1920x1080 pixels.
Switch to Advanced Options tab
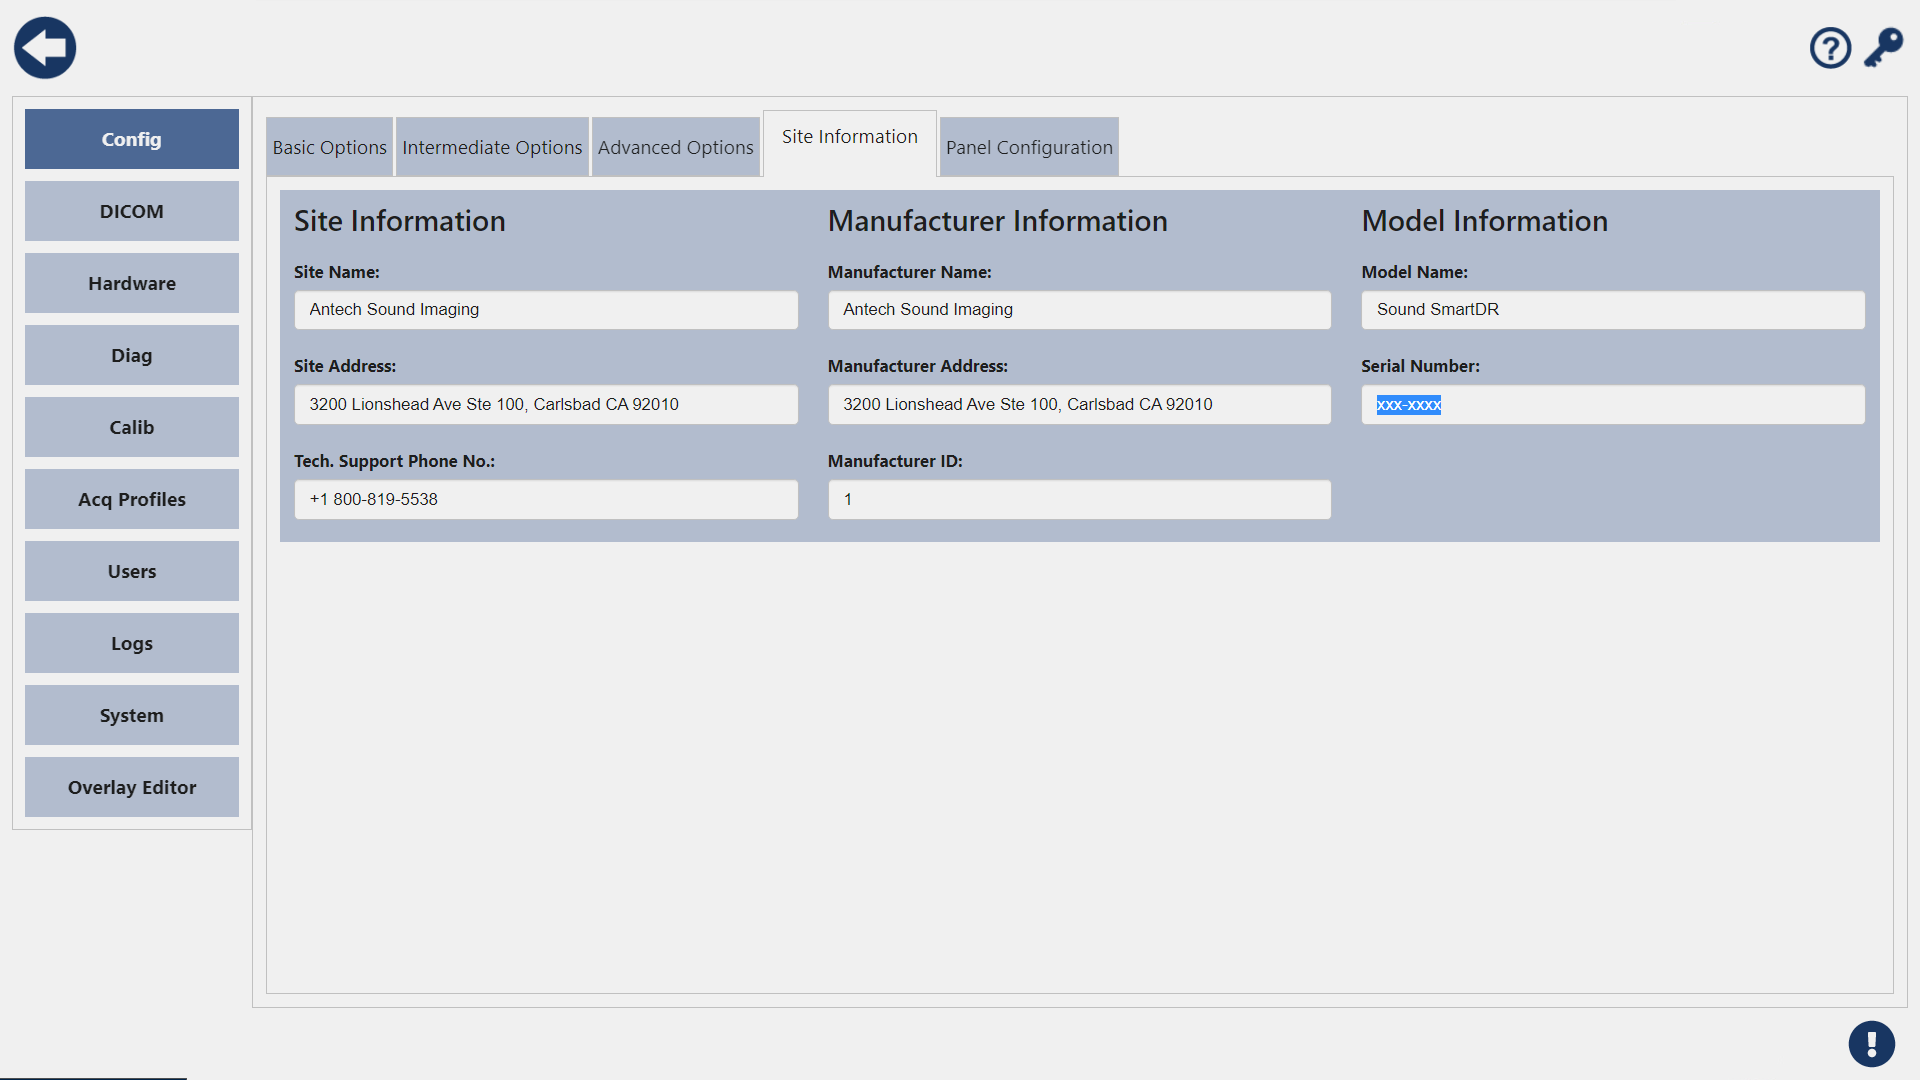pos(676,147)
